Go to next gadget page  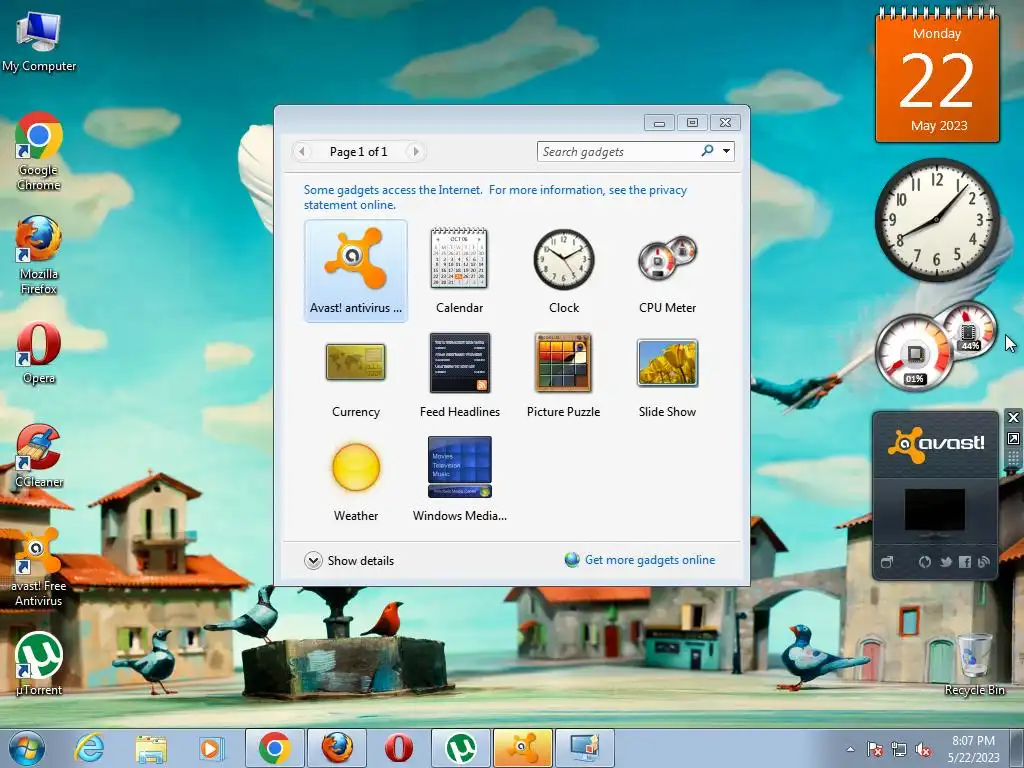pyautogui.click(x=415, y=152)
